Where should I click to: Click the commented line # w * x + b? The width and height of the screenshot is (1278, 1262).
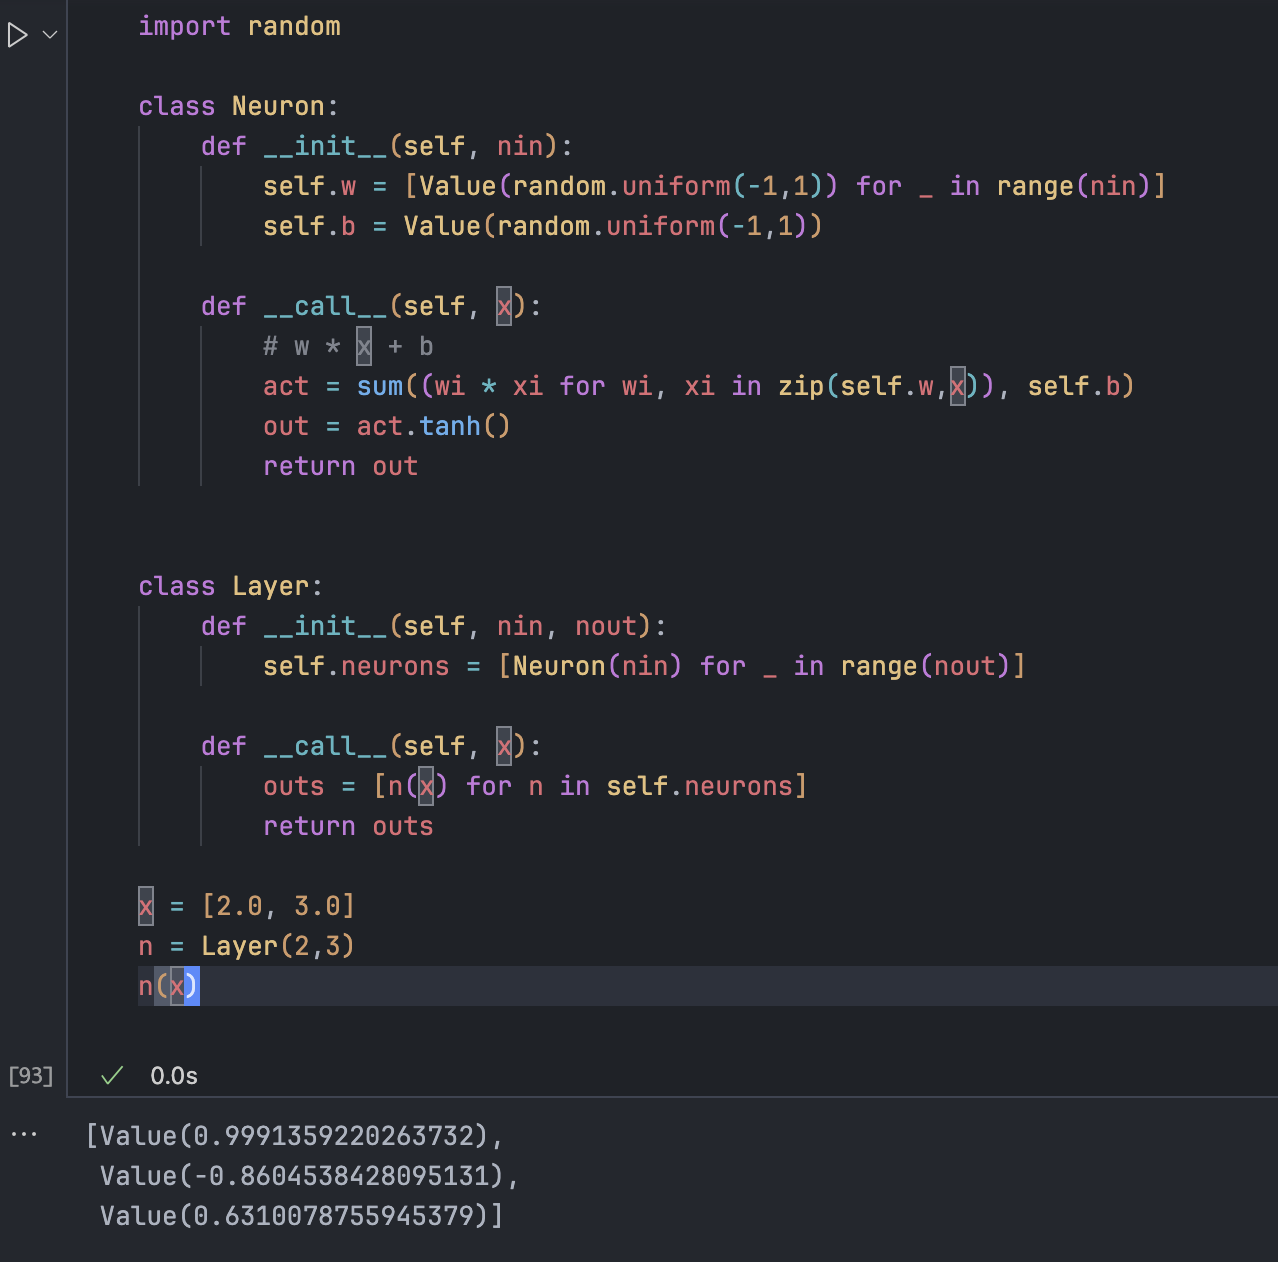[x=347, y=346]
